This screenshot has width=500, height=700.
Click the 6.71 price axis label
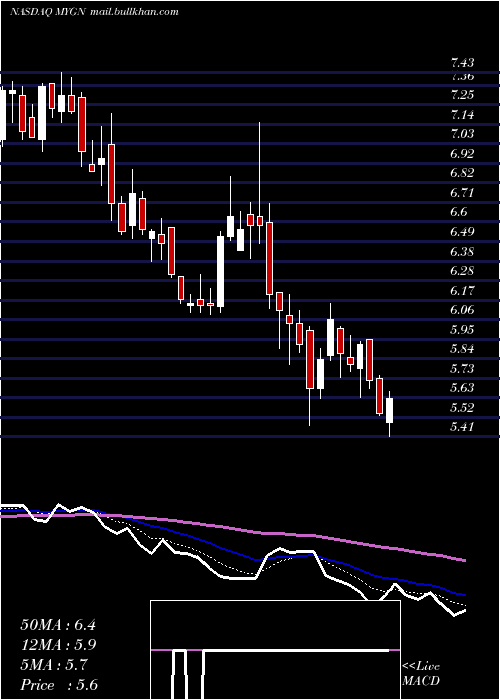462,192
